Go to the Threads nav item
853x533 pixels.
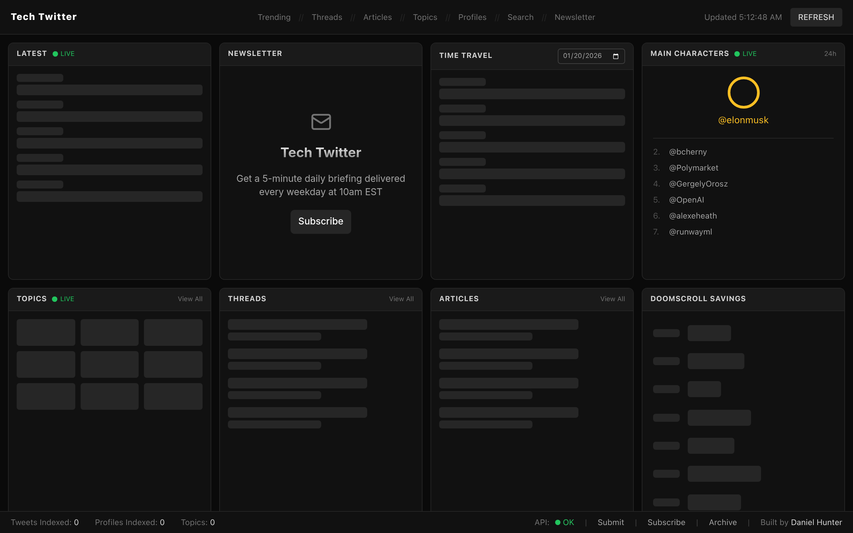[x=326, y=17]
